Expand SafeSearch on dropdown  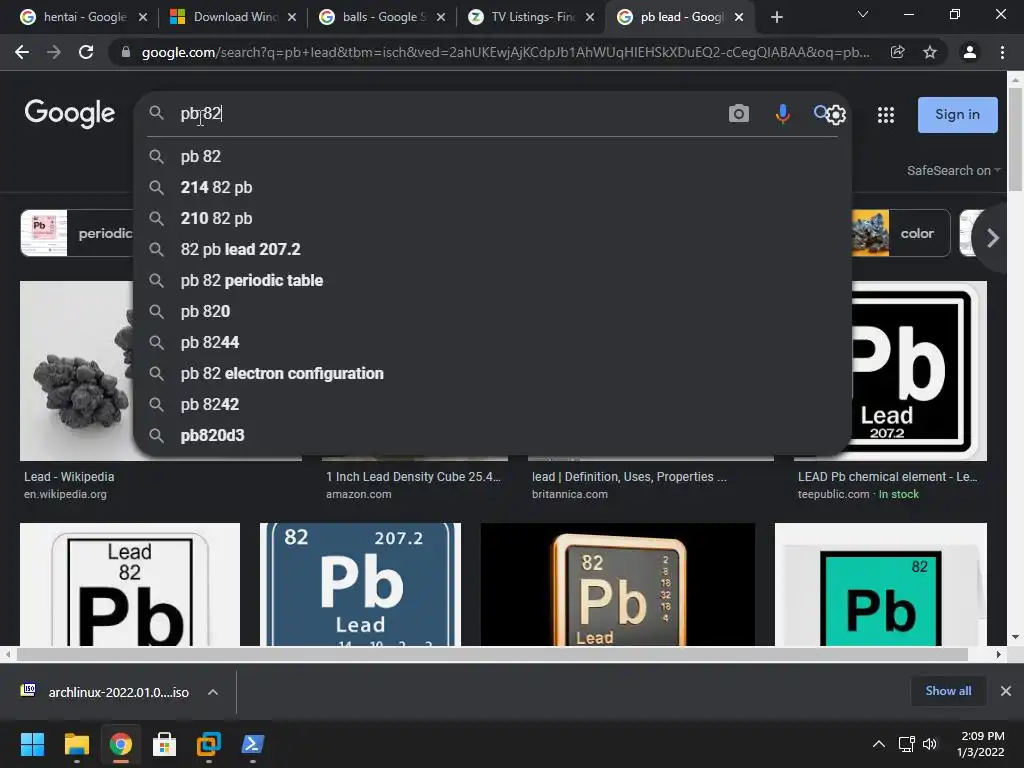(953, 170)
